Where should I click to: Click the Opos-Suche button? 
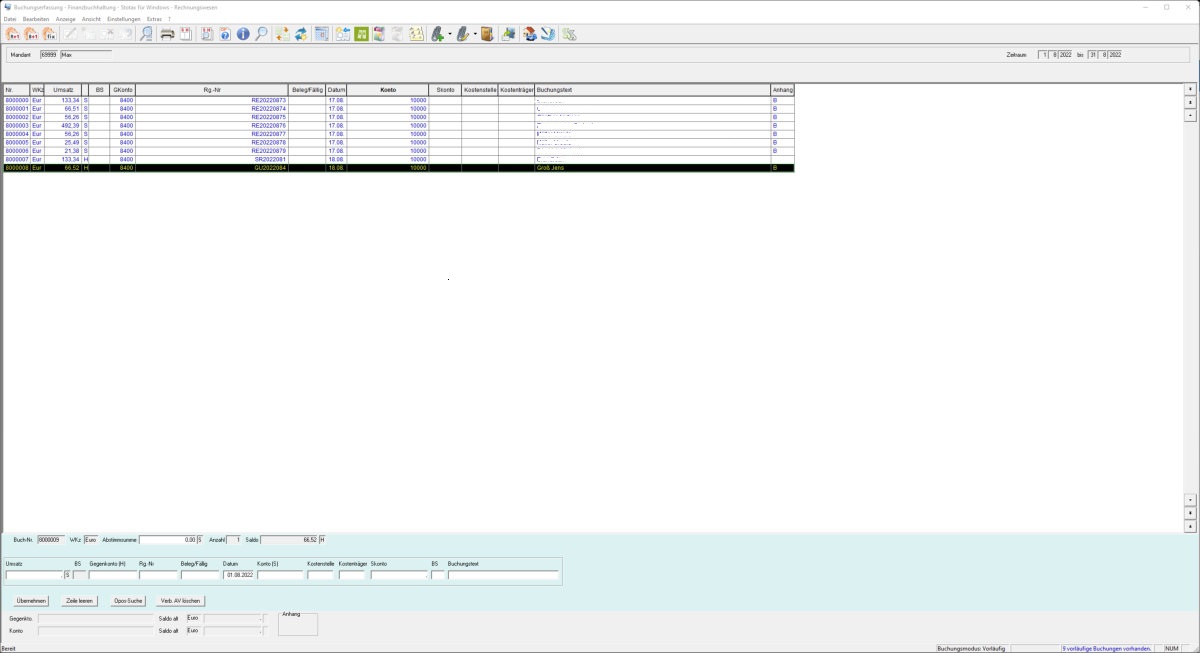pos(128,601)
